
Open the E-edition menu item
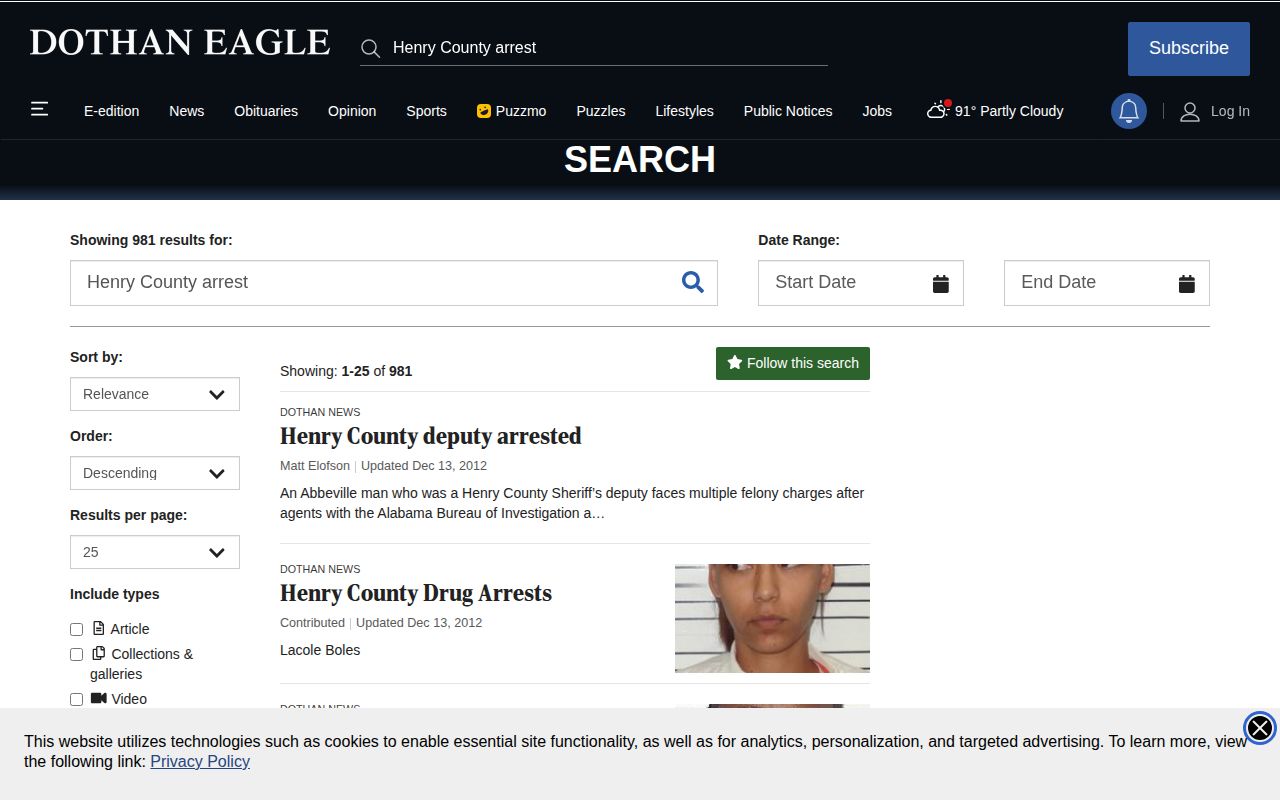112,111
